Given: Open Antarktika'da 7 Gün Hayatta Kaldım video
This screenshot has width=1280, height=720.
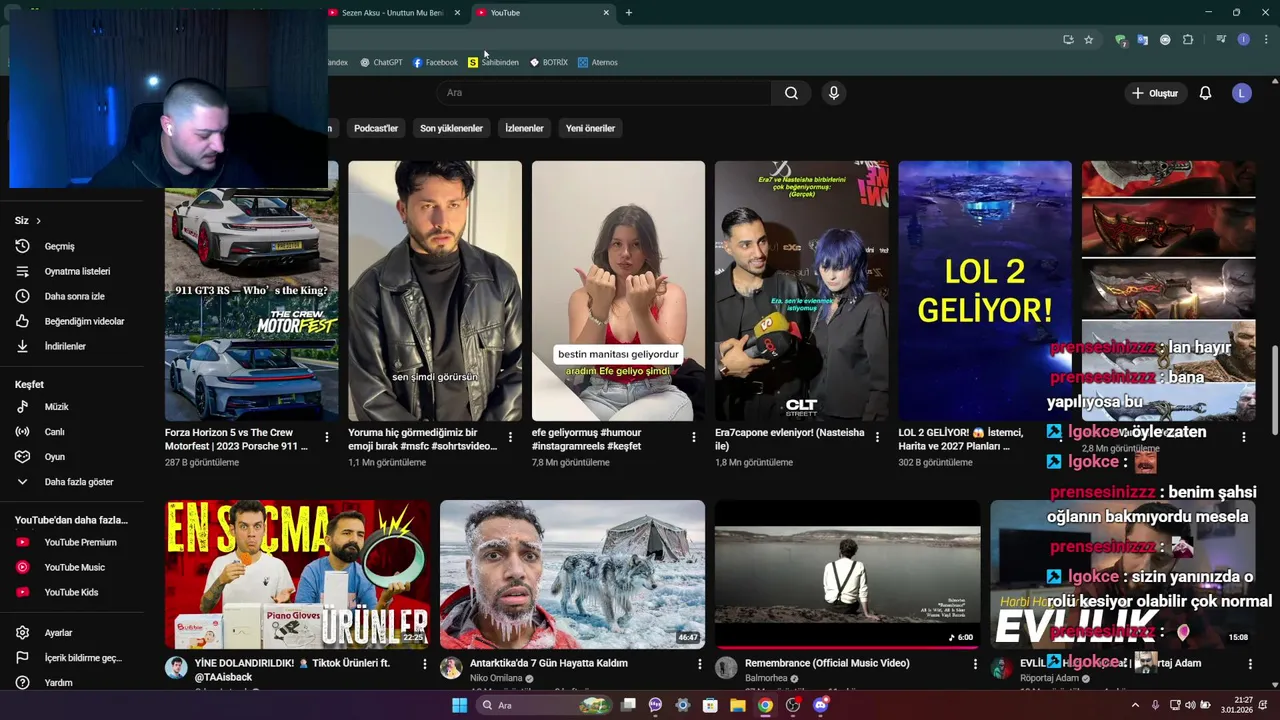Looking at the screenshot, I should click(572, 574).
